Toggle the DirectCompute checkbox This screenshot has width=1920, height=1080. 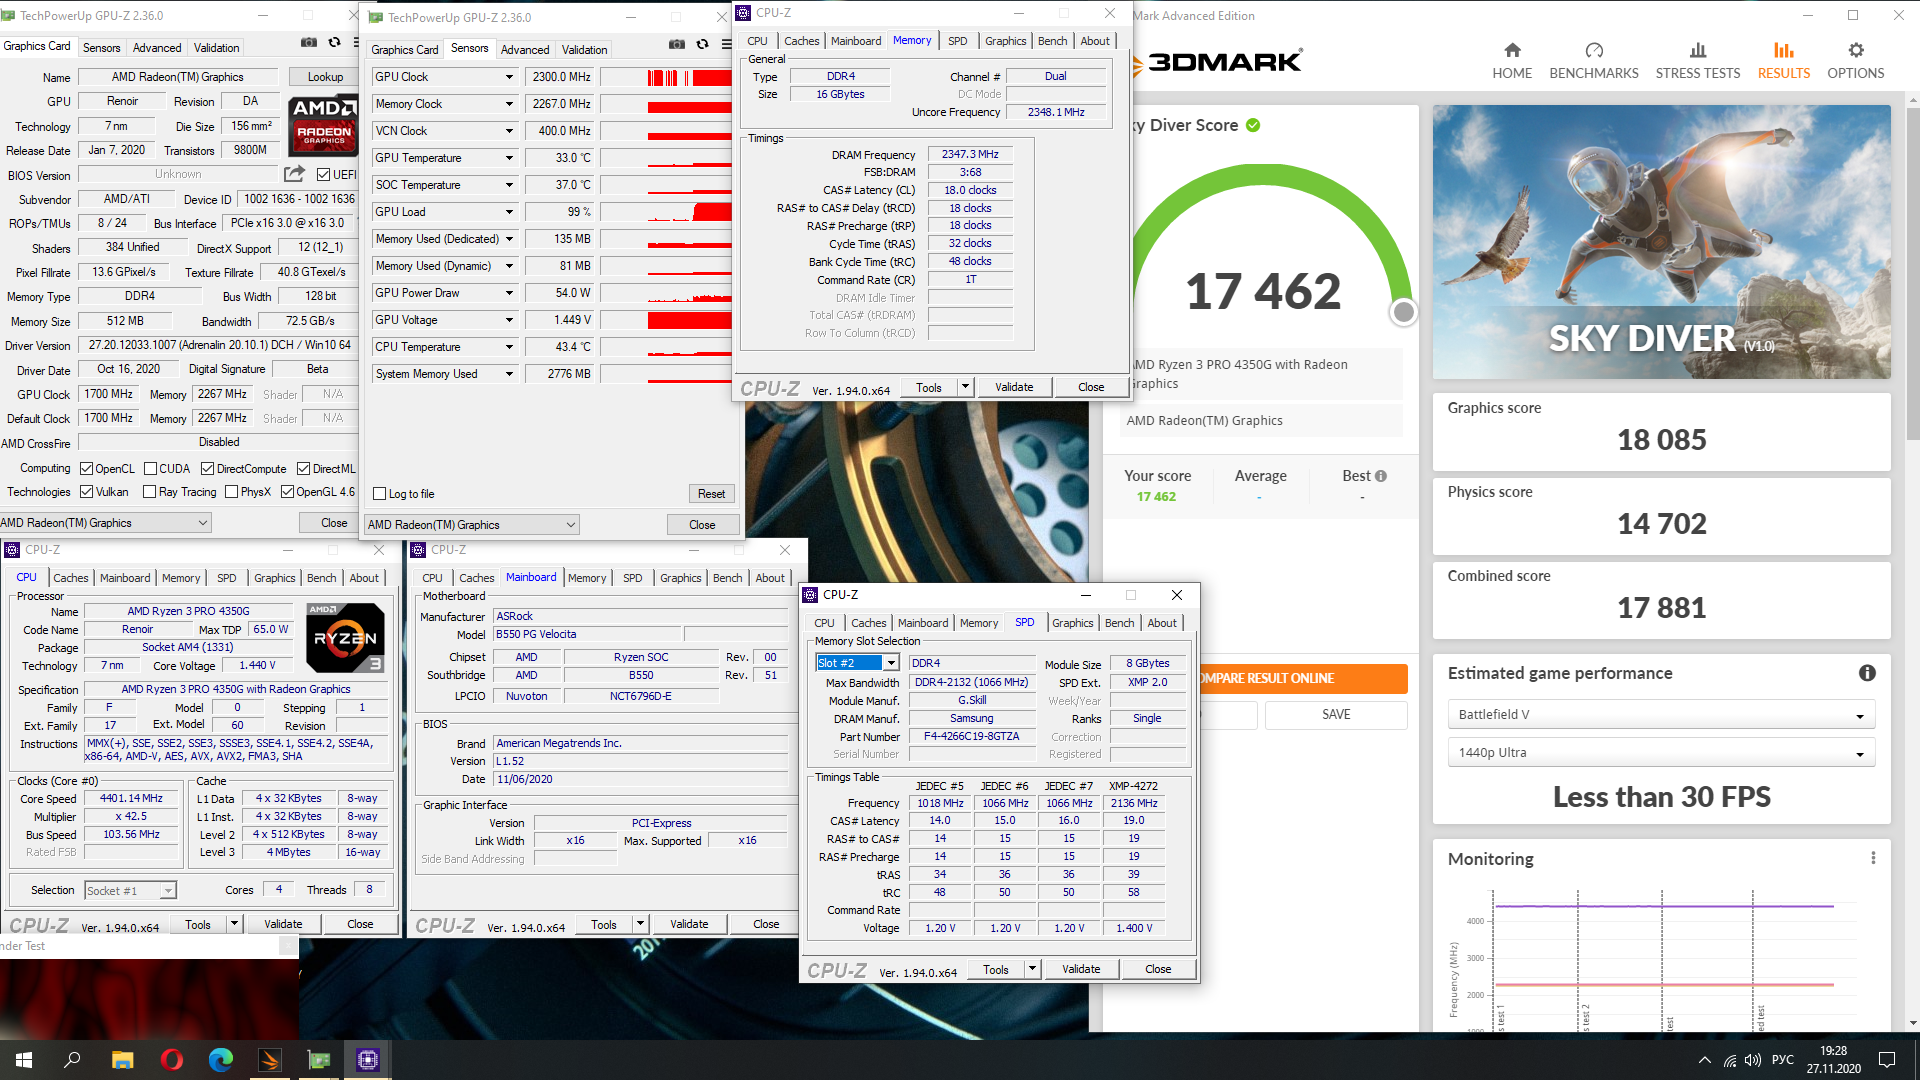[208, 469]
